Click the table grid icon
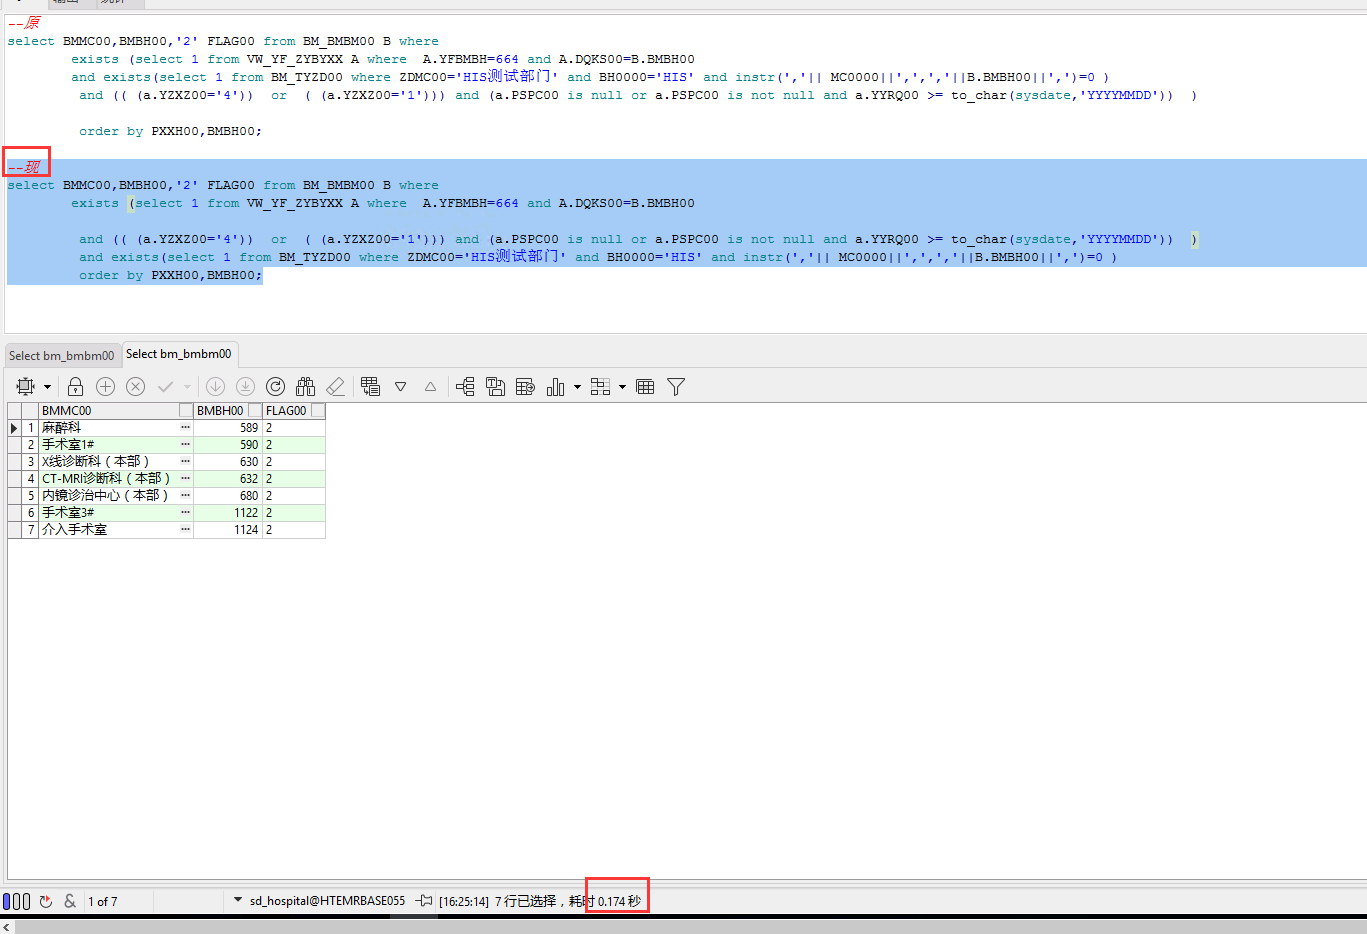 pyautogui.click(x=645, y=387)
